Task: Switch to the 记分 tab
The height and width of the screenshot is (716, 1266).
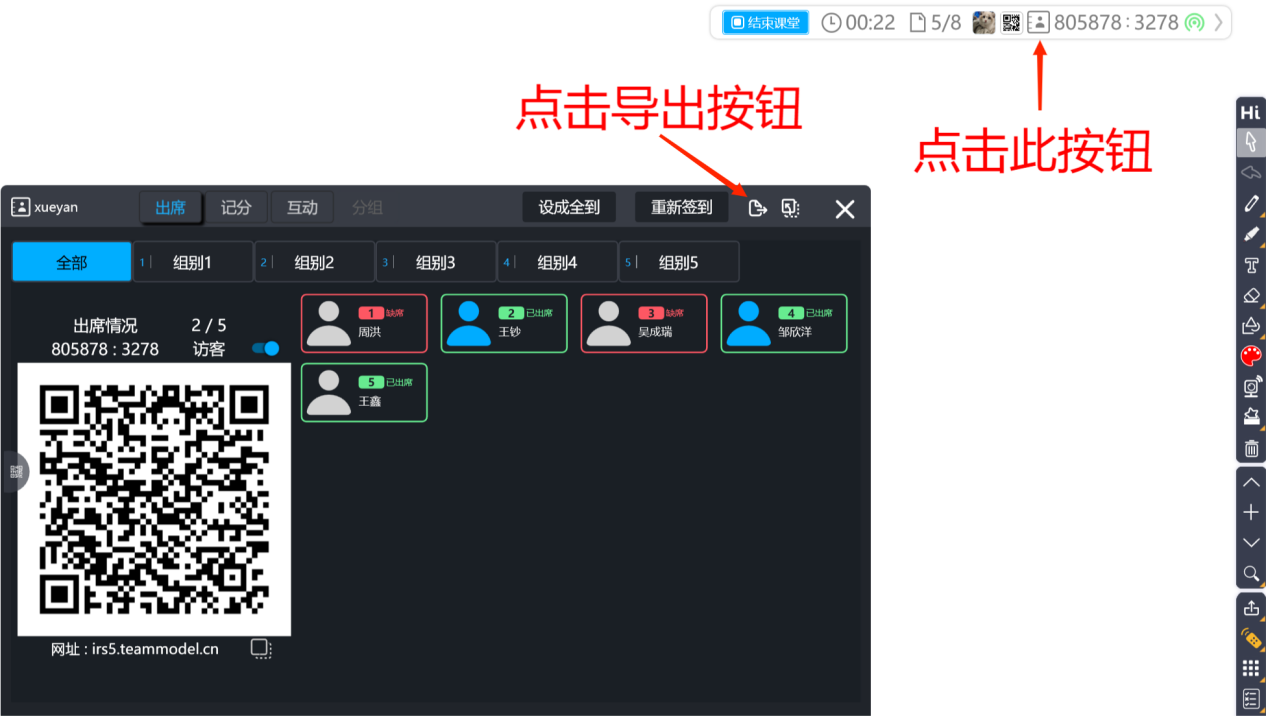Action: [x=236, y=208]
